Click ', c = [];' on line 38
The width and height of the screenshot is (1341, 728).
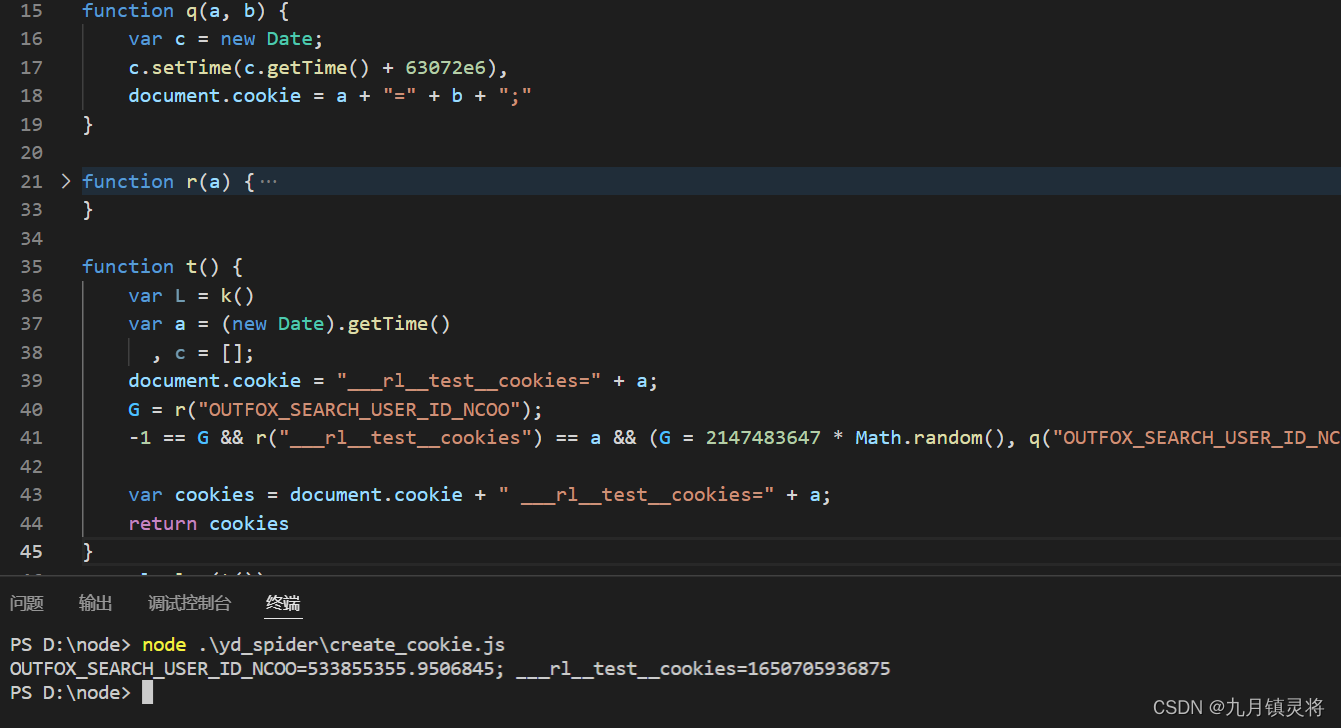(203, 352)
